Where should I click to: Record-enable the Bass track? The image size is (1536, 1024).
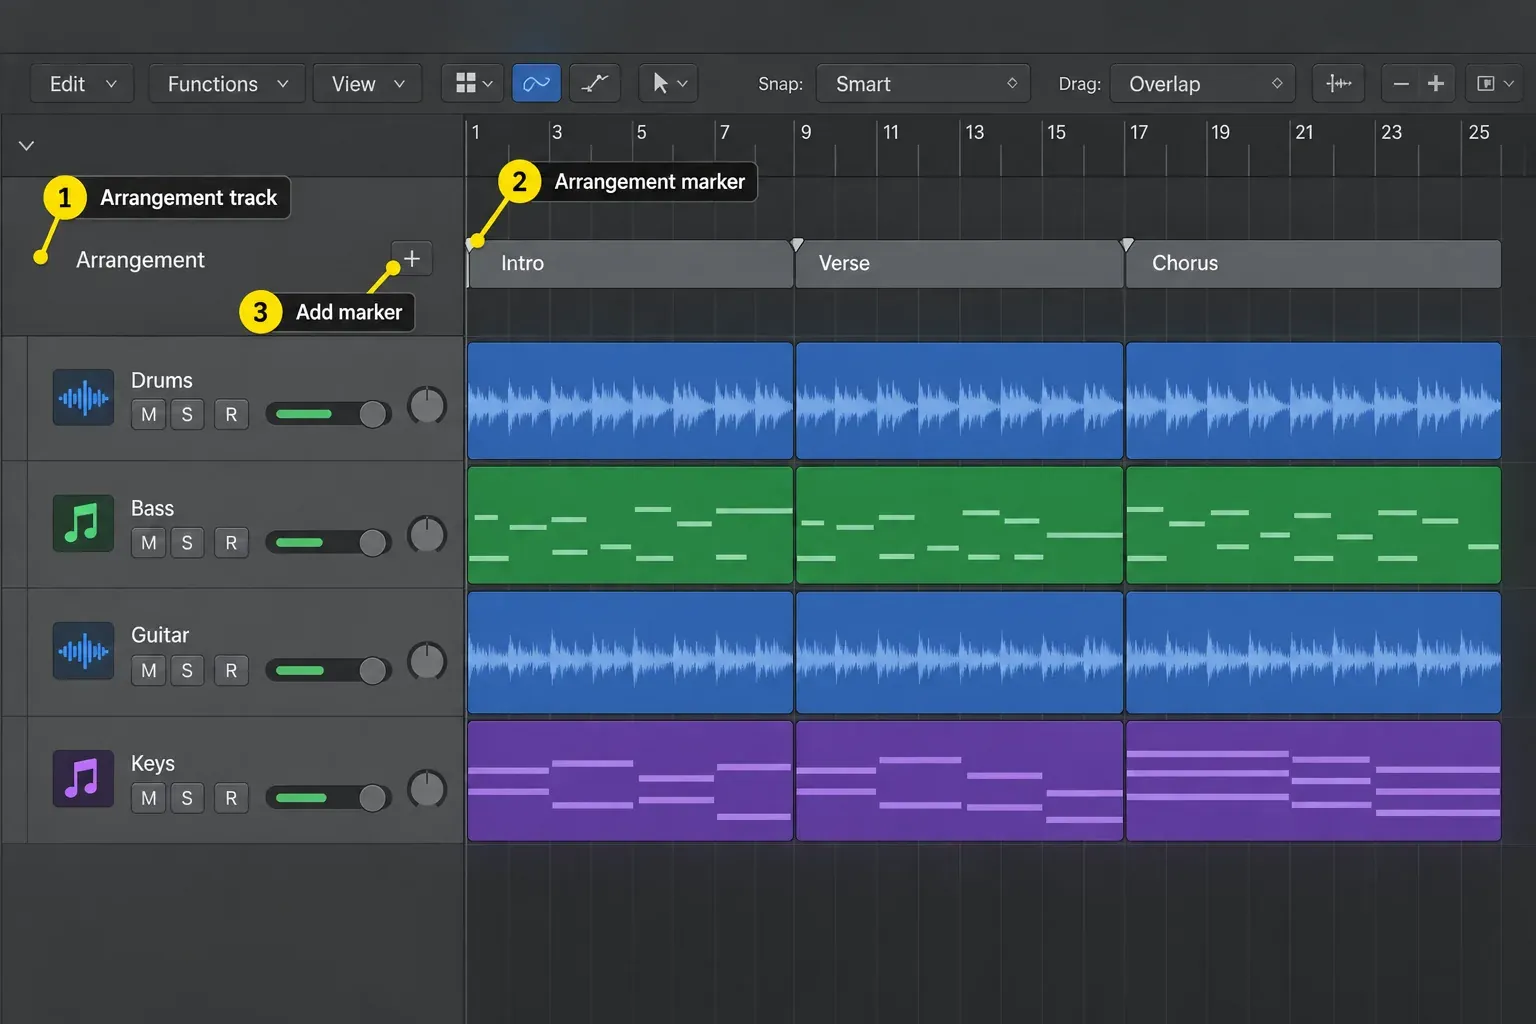(x=231, y=542)
